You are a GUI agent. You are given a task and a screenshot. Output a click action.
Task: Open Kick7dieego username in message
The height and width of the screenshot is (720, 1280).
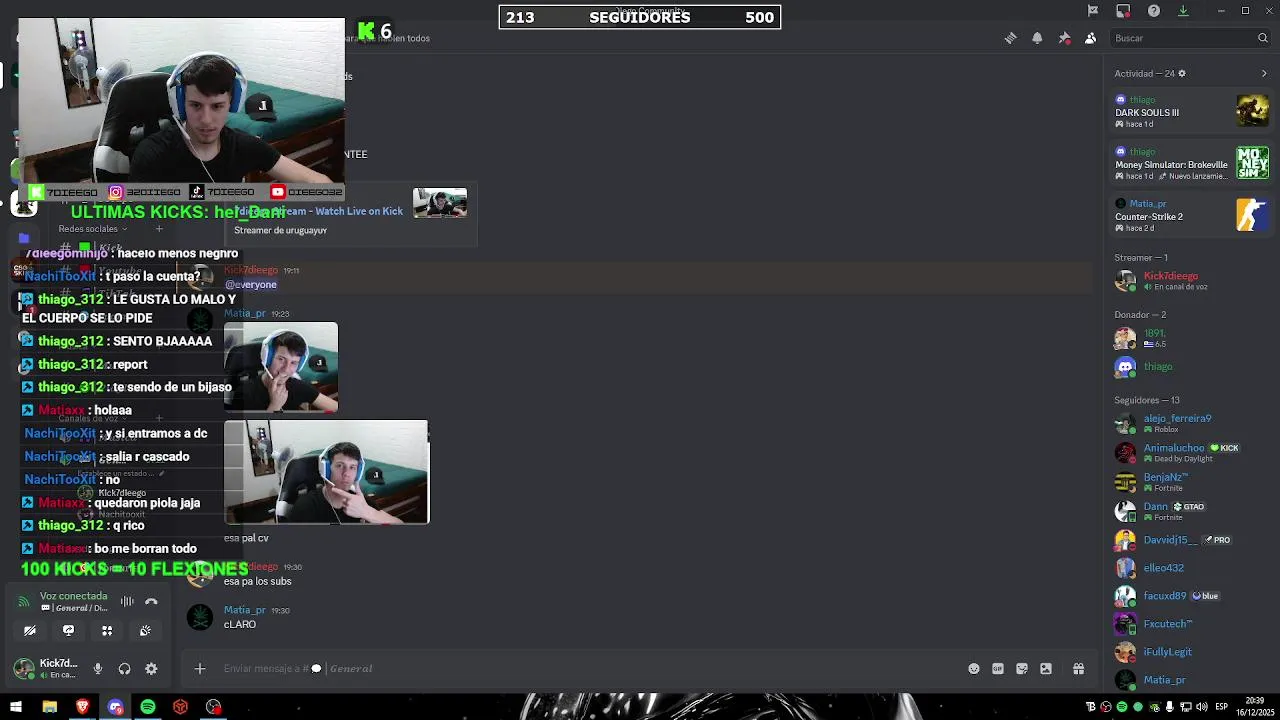coord(250,270)
